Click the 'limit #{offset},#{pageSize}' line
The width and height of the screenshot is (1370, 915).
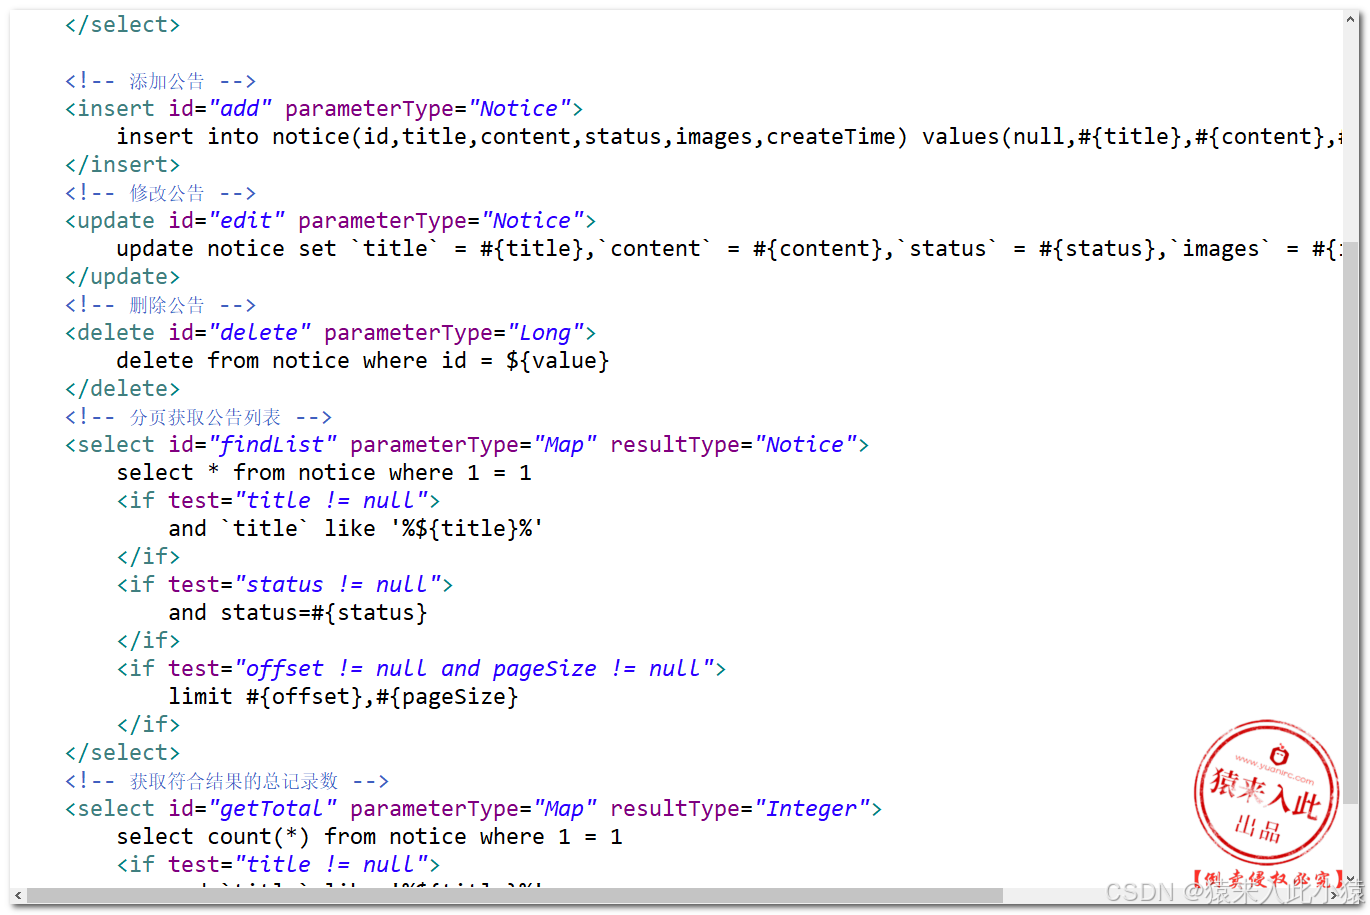pos(344,697)
